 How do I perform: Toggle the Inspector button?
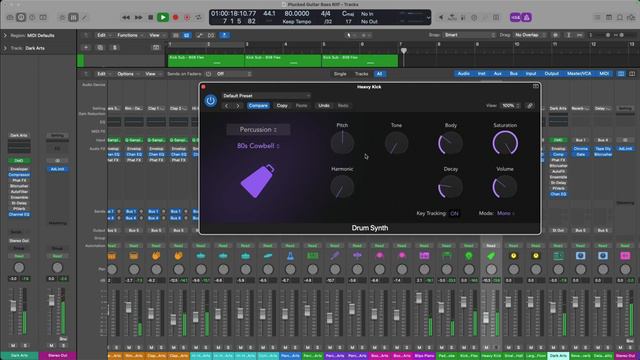(x=21, y=18)
